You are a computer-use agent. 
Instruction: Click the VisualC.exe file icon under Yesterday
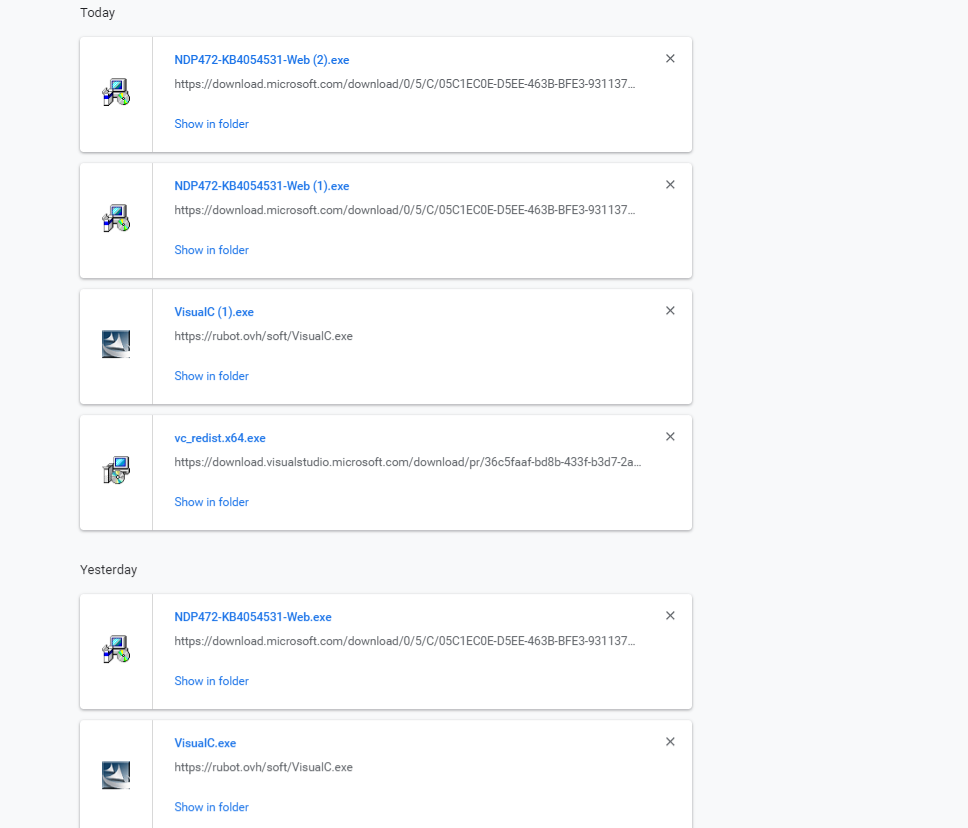(x=116, y=775)
